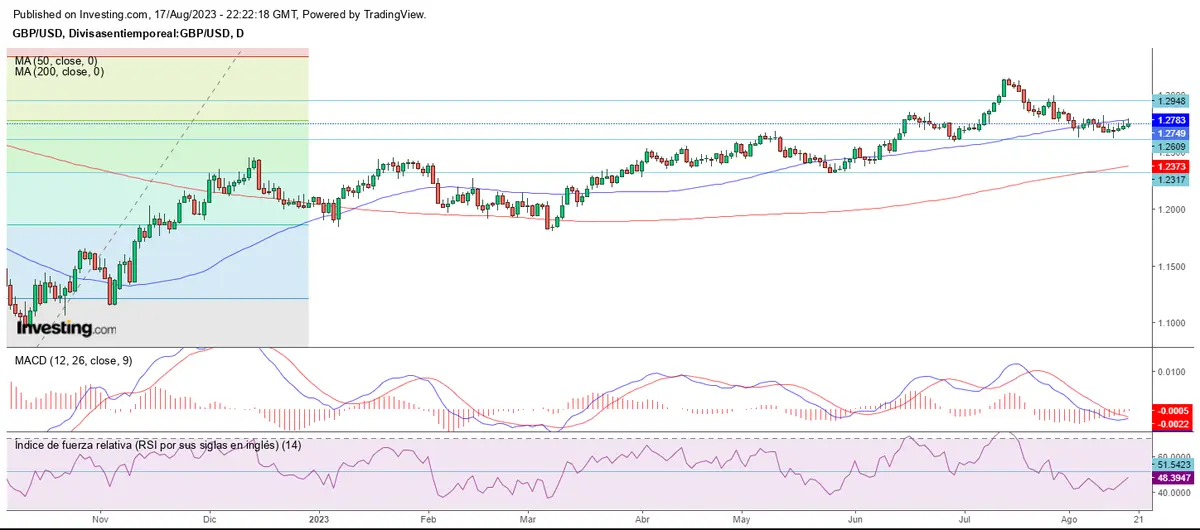This screenshot has width=1200, height=530.
Task: Click the purple 48.3947 RSI value tag
Action: (1174, 479)
